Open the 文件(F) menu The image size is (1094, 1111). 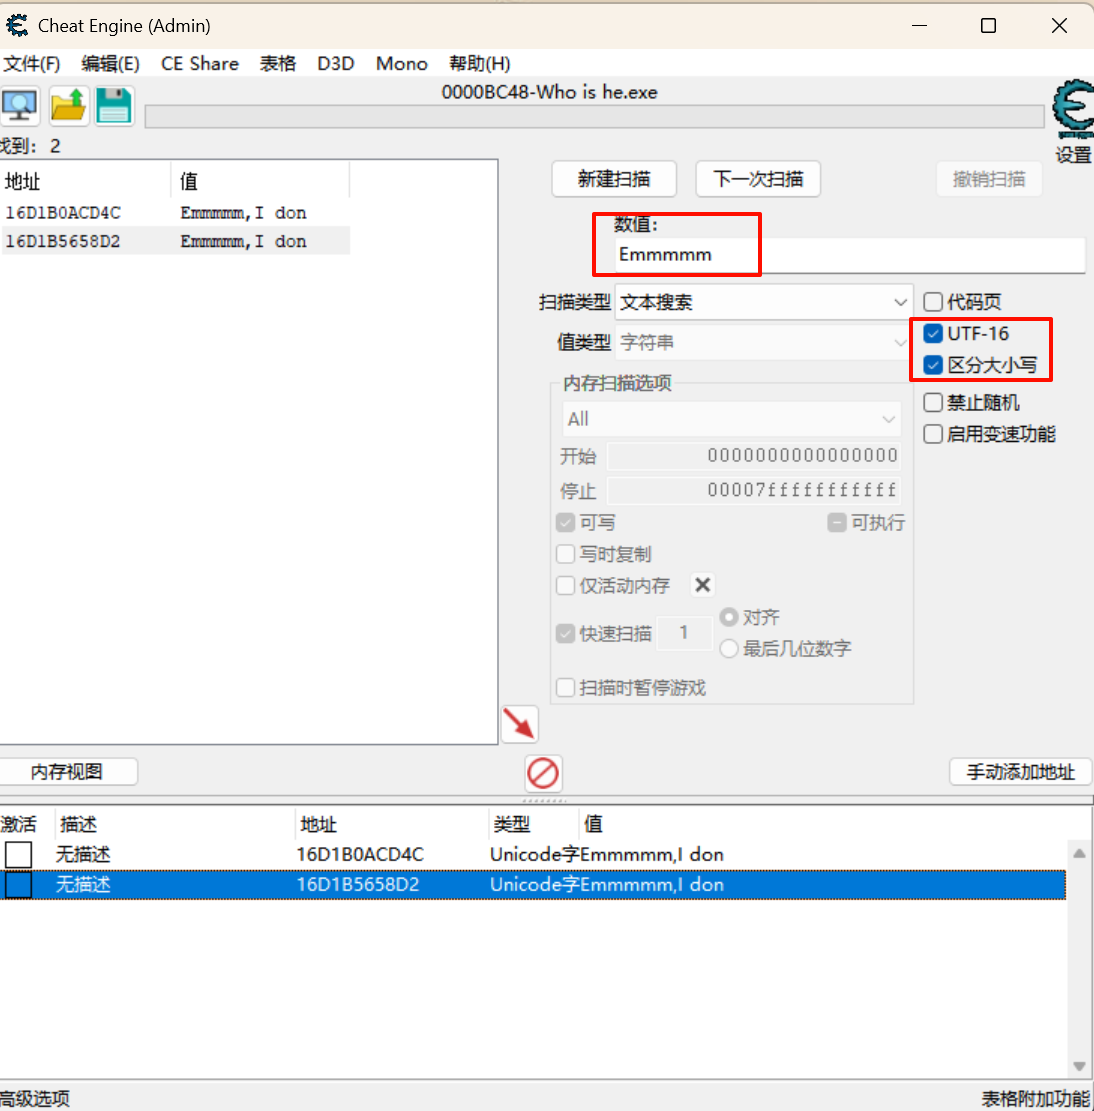pos(31,64)
